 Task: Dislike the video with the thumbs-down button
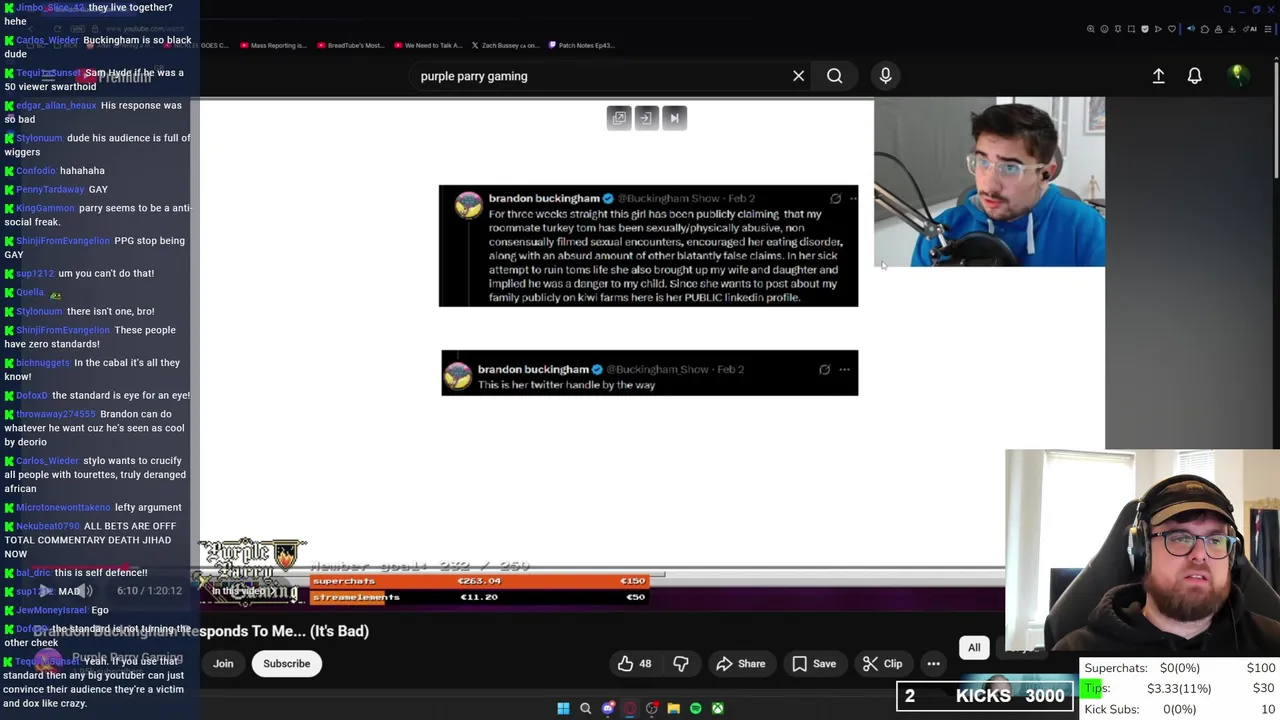tap(681, 664)
